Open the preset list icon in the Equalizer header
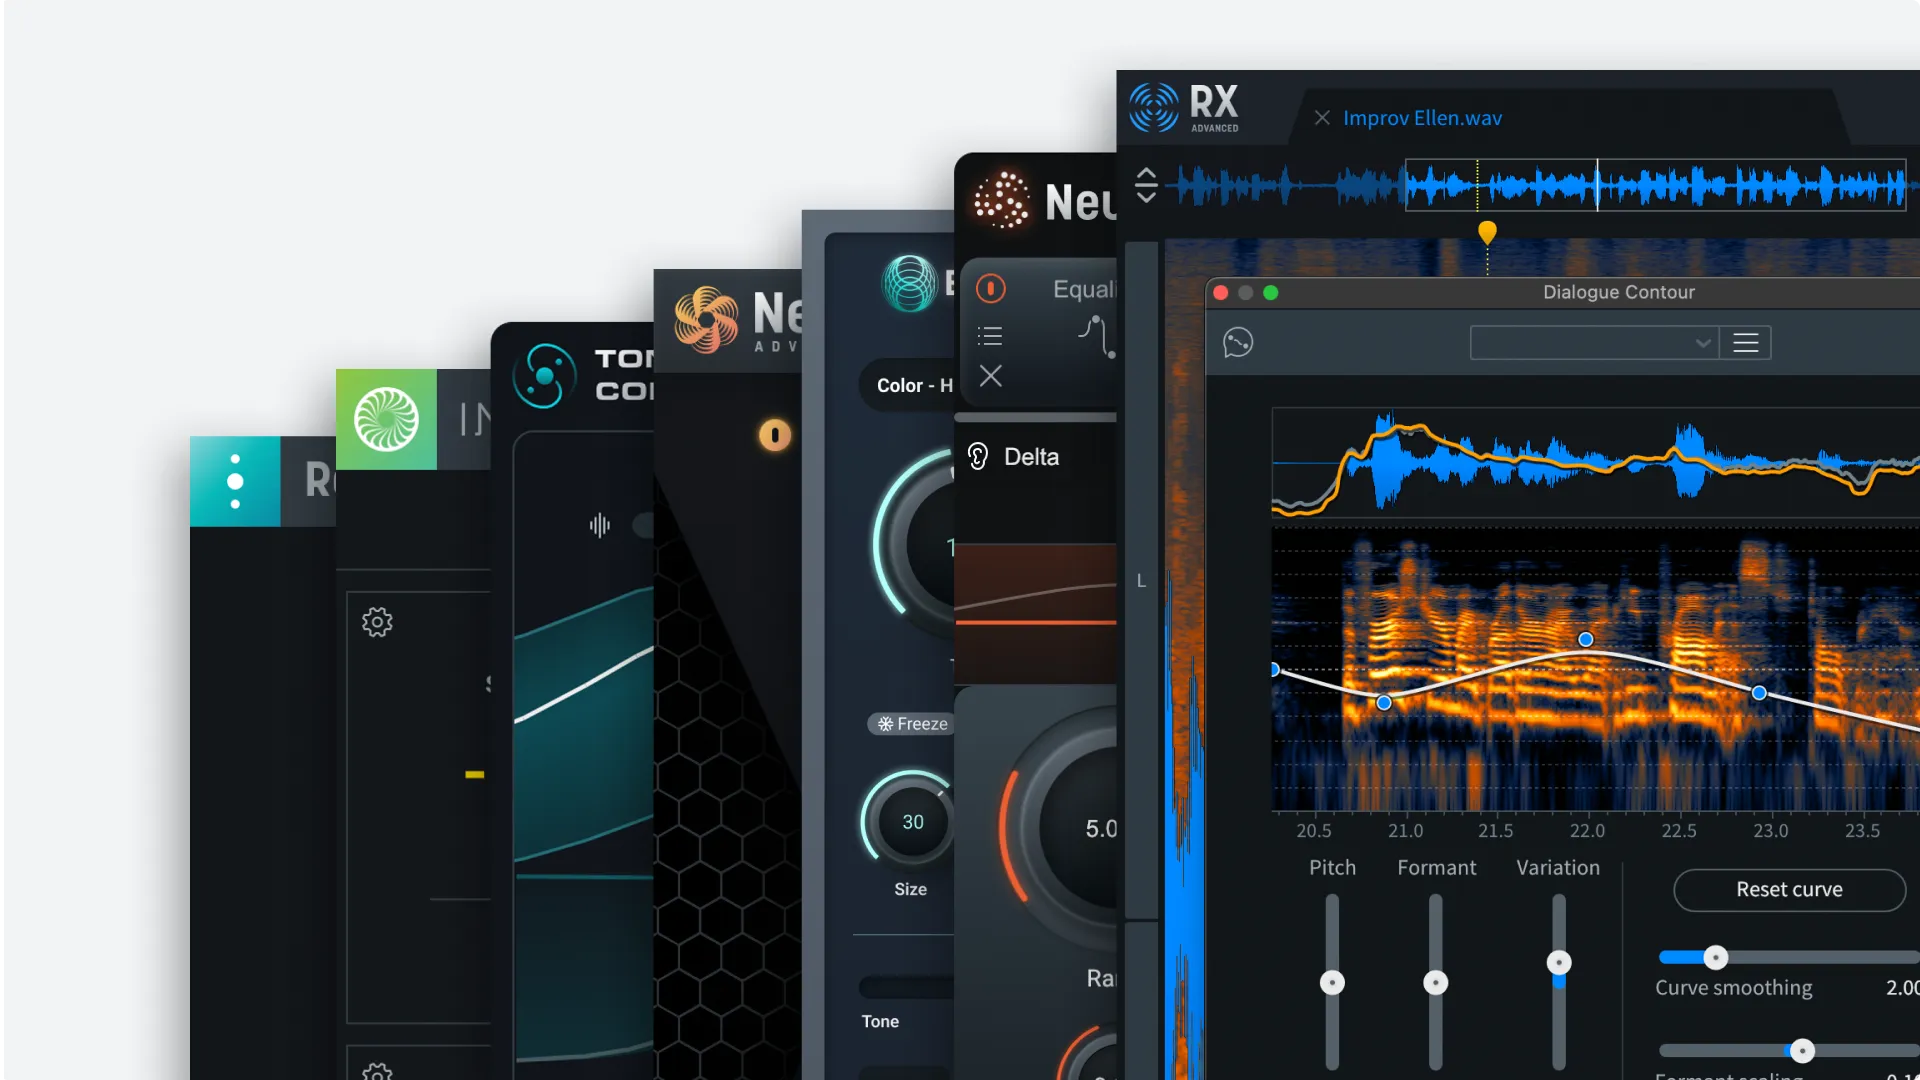Screen dimensions: 1920x1080 989,336
